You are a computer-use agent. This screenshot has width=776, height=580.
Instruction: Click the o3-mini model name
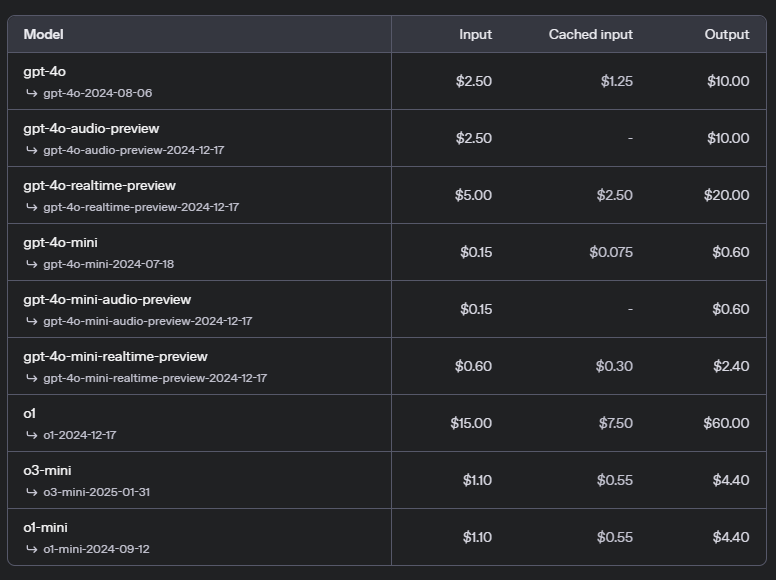47,470
